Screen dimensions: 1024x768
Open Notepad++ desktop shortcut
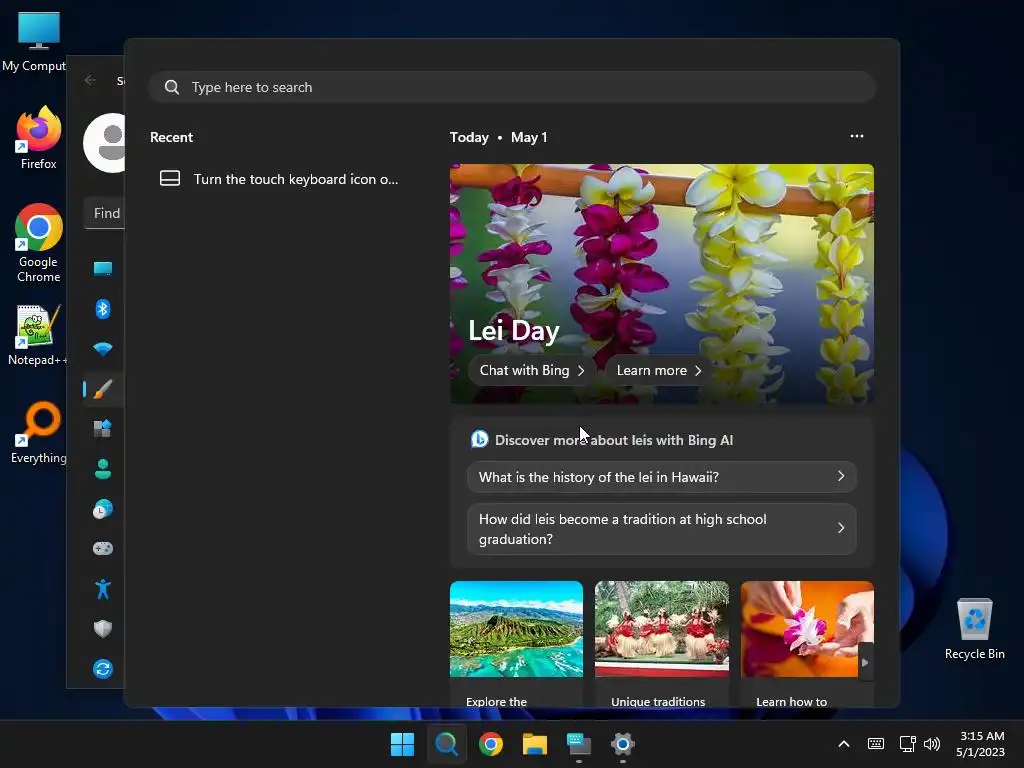[x=38, y=335]
